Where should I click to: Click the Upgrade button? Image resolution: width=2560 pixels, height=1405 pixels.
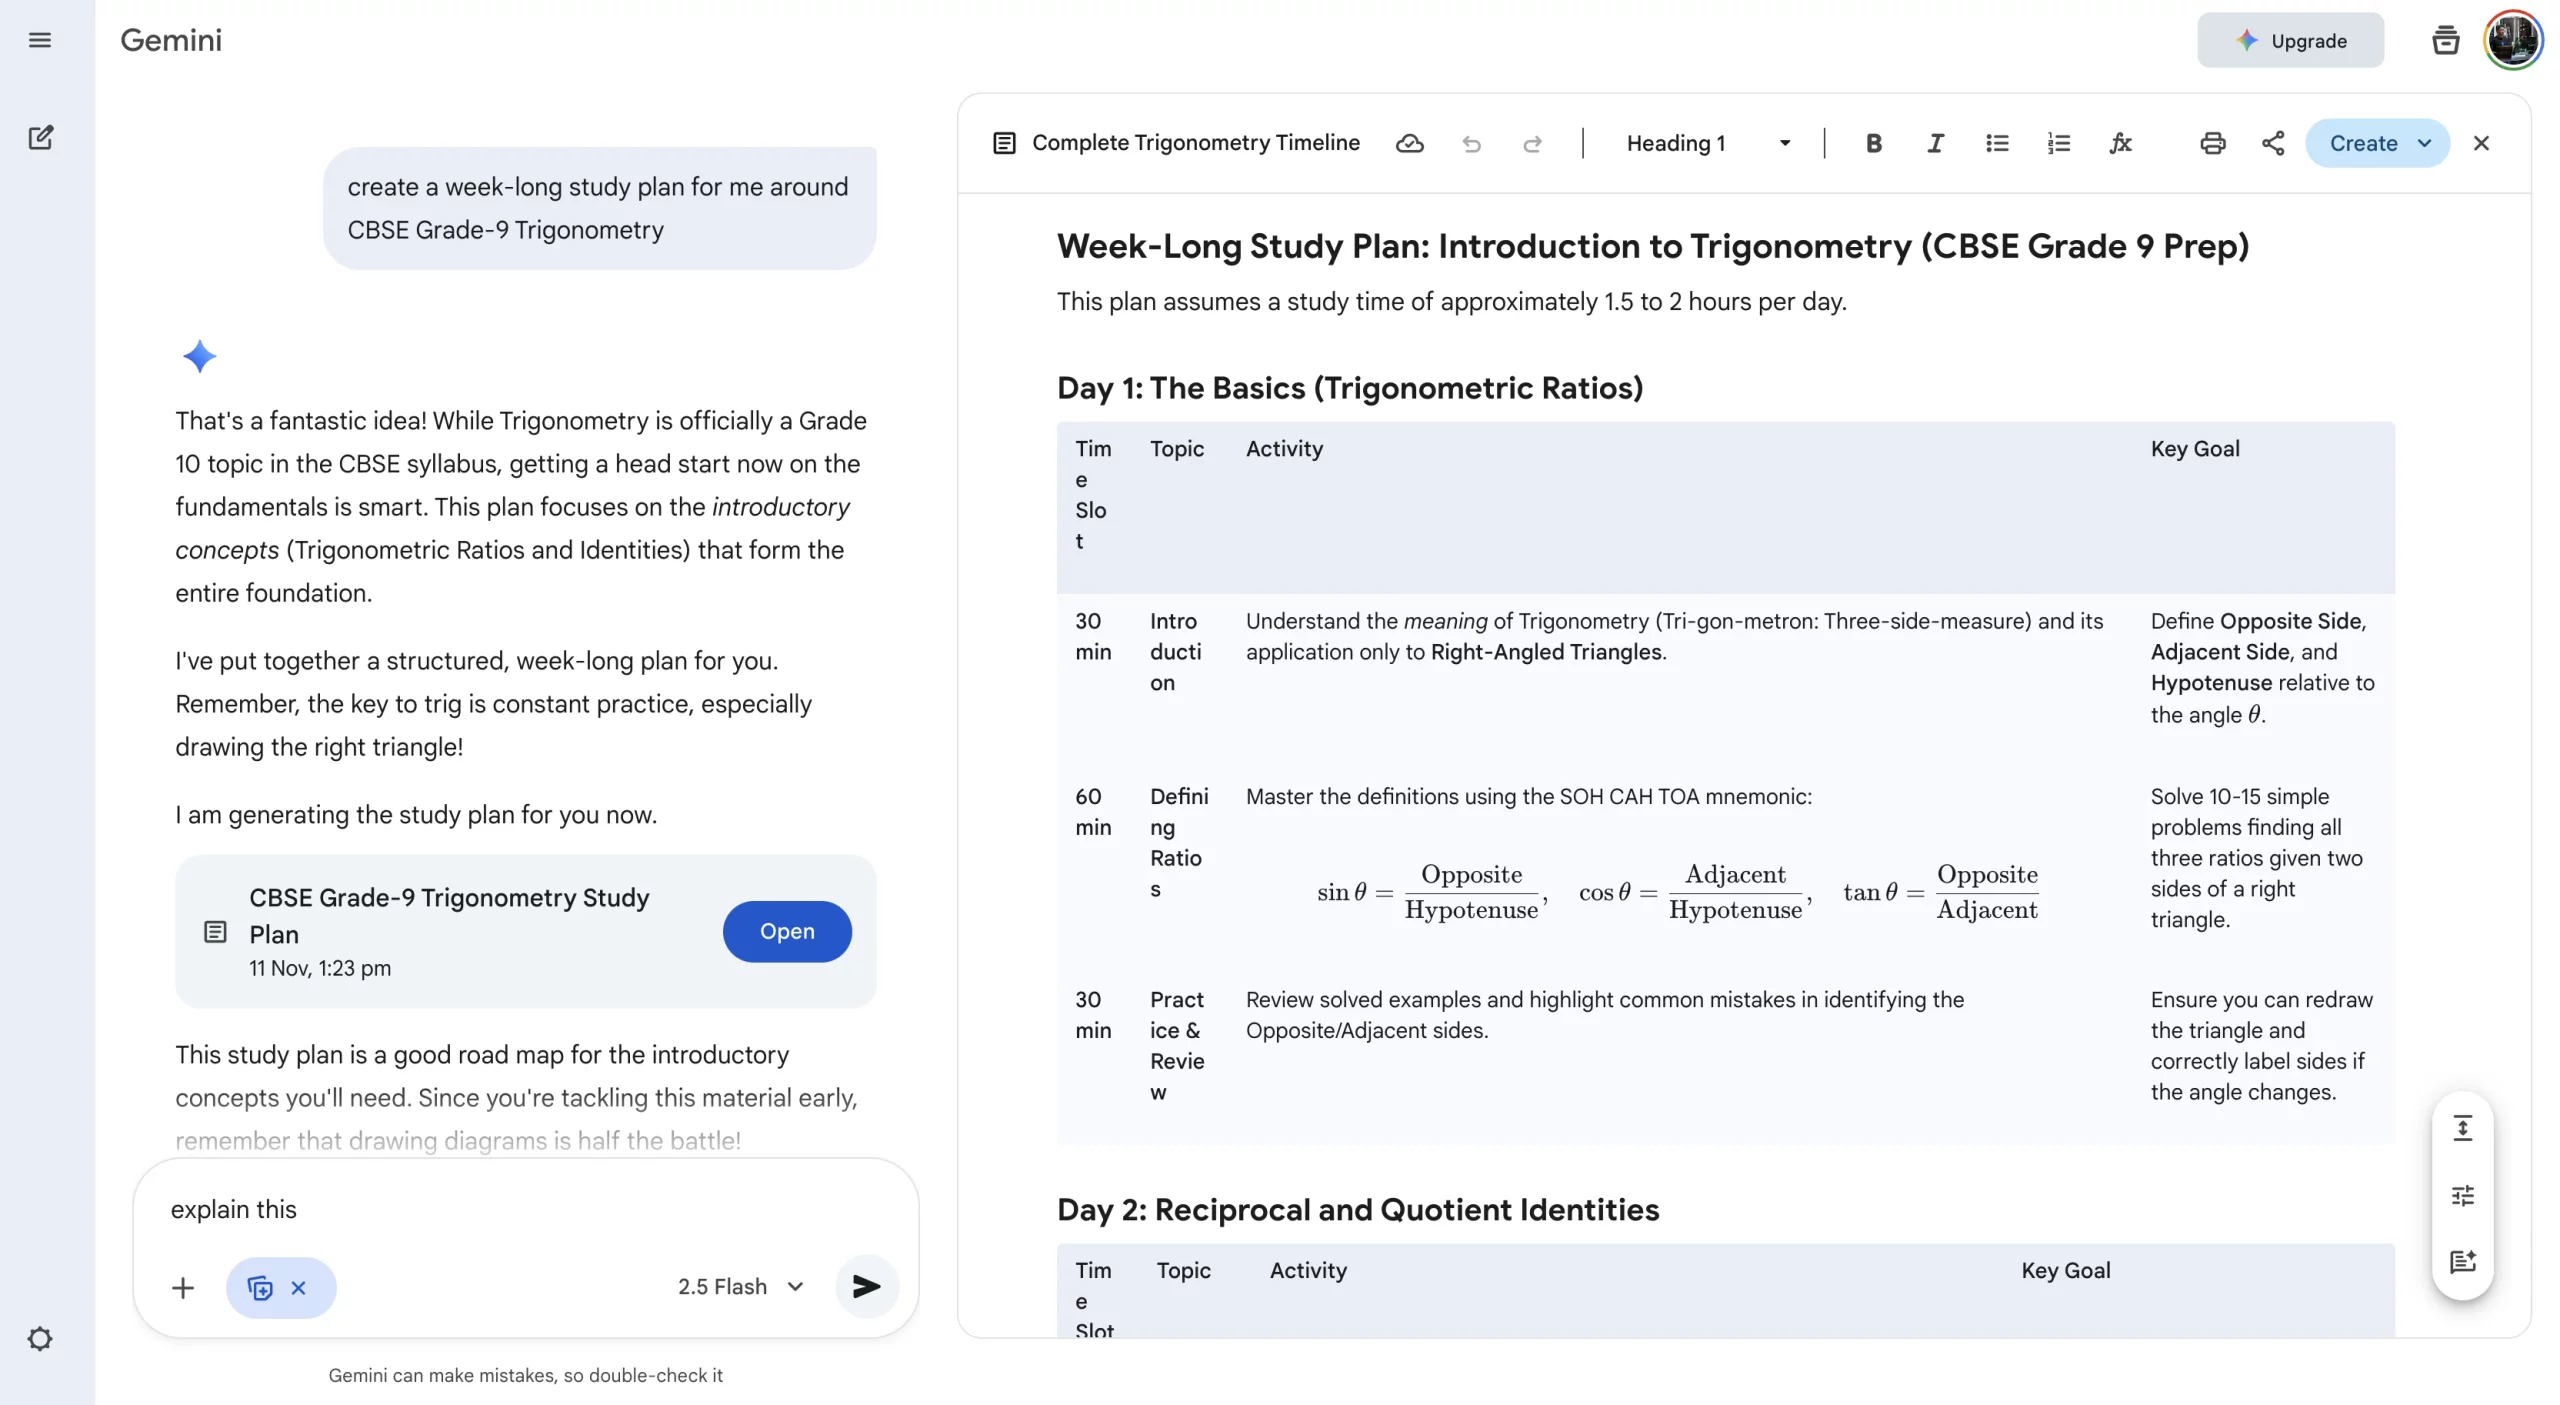tap(2291, 40)
